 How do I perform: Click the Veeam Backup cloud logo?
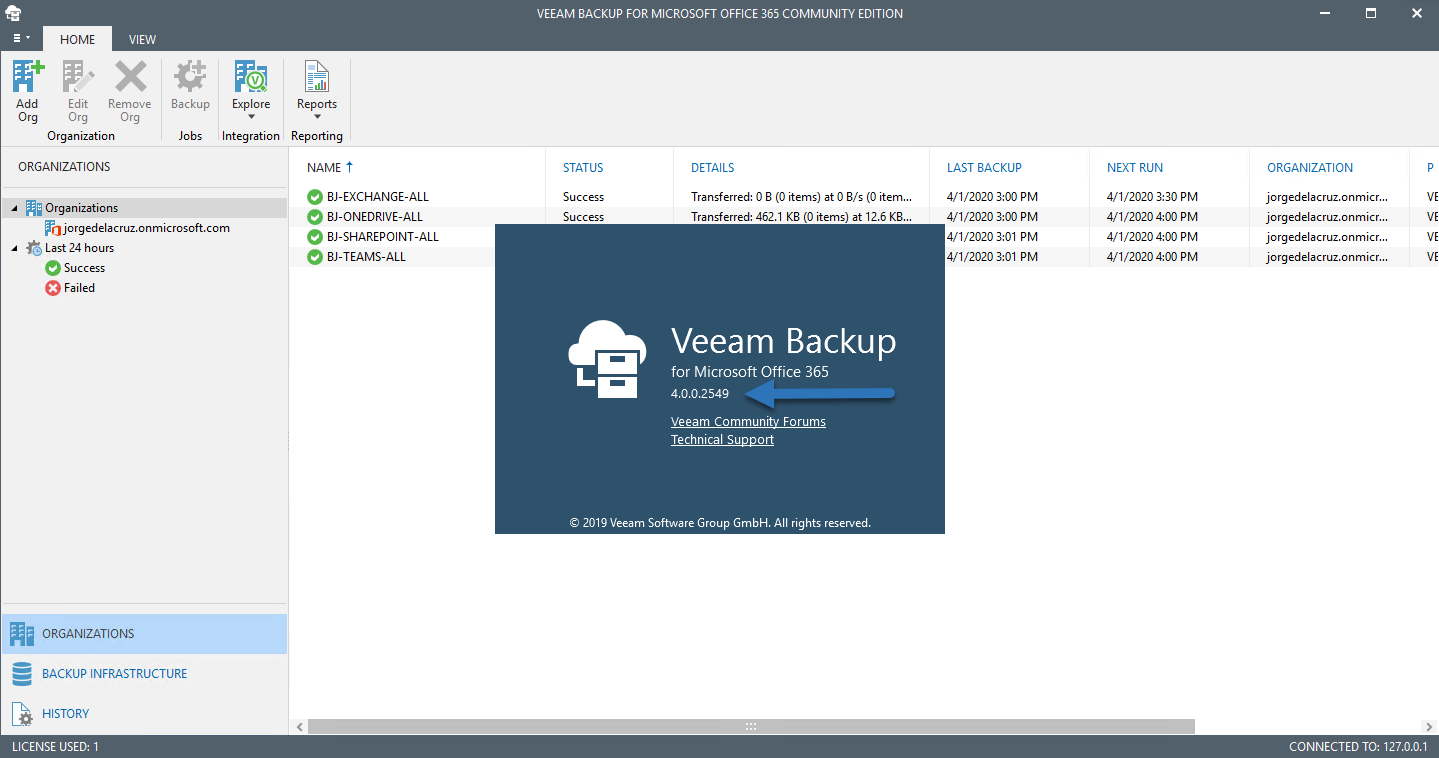click(608, 358)
